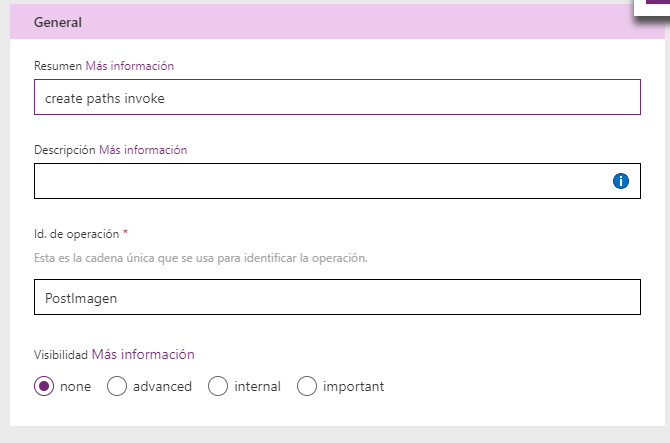The height and width of the screenshot is (443, 670).
Task: Follow the Visibilidad Más información link
Action: pyautogui.click(x=143, y=354)
